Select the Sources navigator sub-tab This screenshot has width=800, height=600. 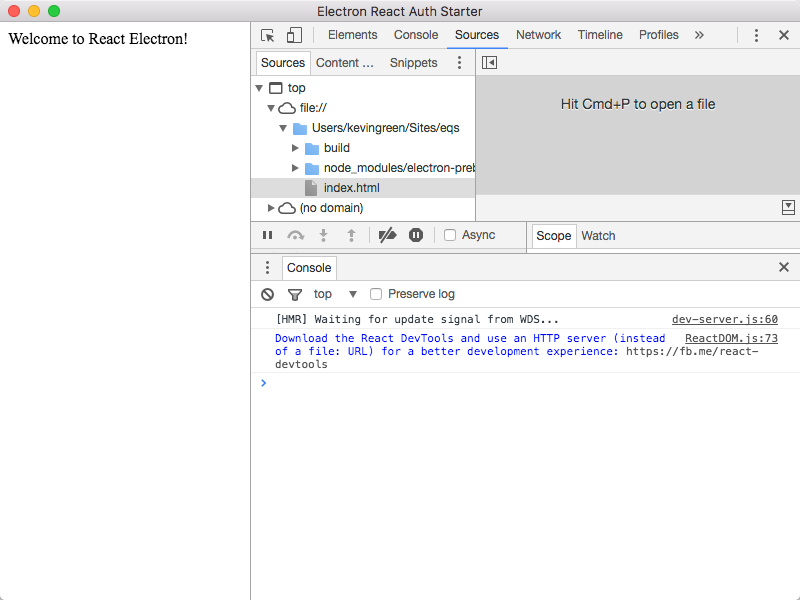point(283,63)
